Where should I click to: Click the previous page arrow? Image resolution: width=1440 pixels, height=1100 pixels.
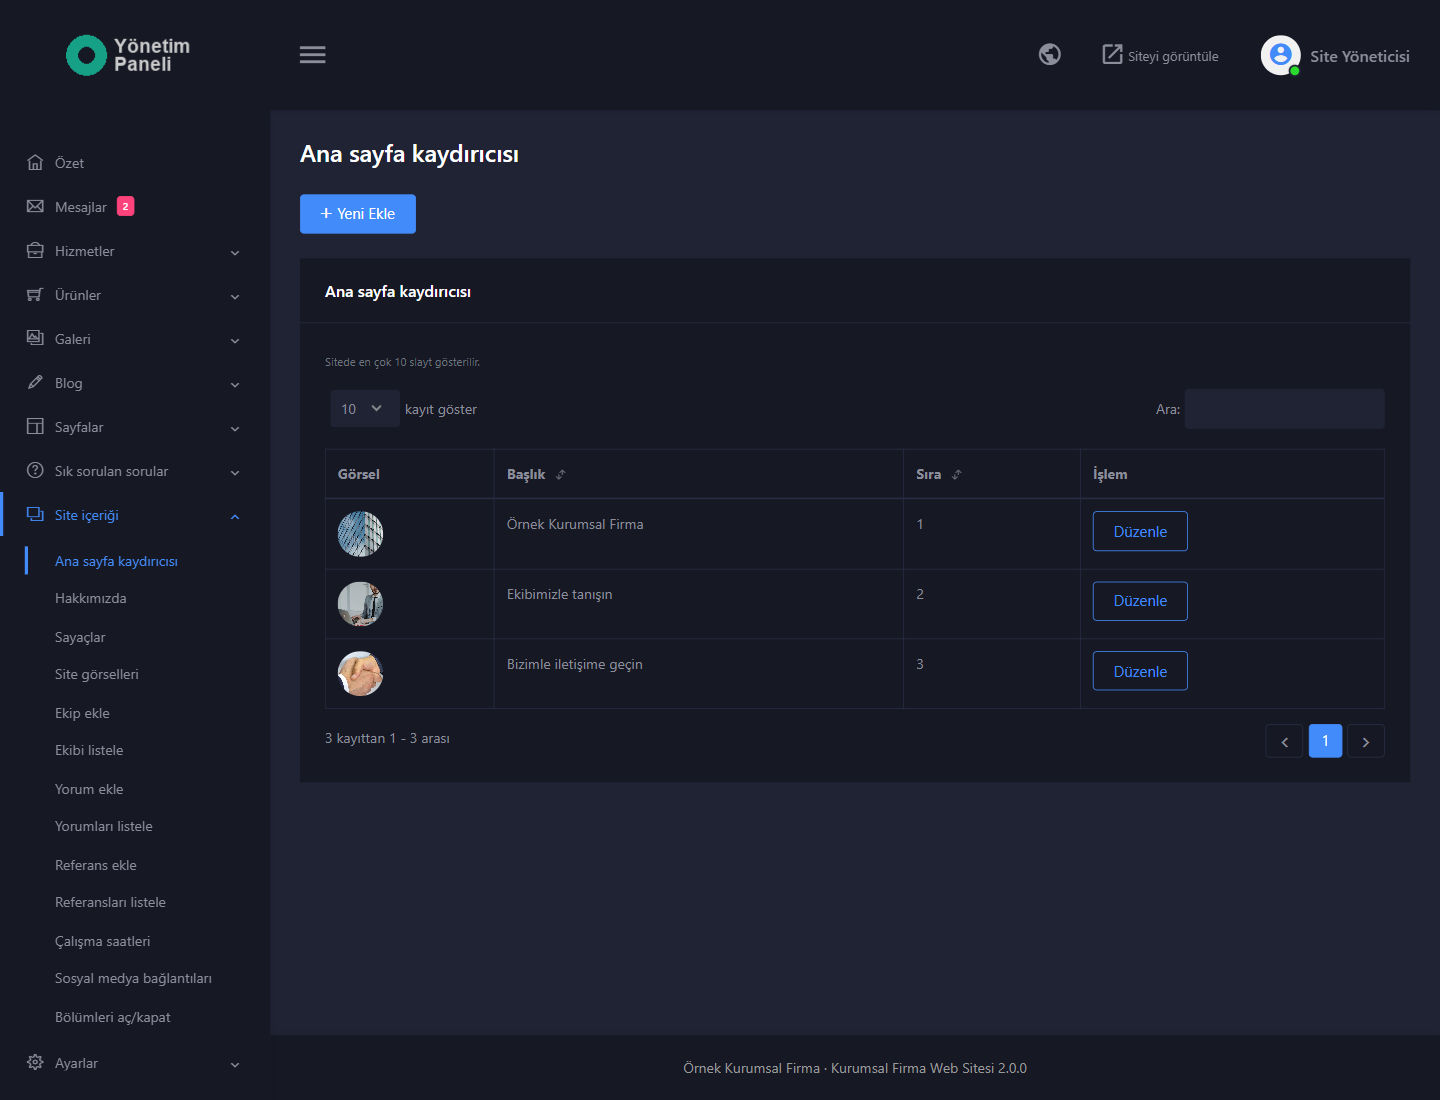[x=1284, y=741]
